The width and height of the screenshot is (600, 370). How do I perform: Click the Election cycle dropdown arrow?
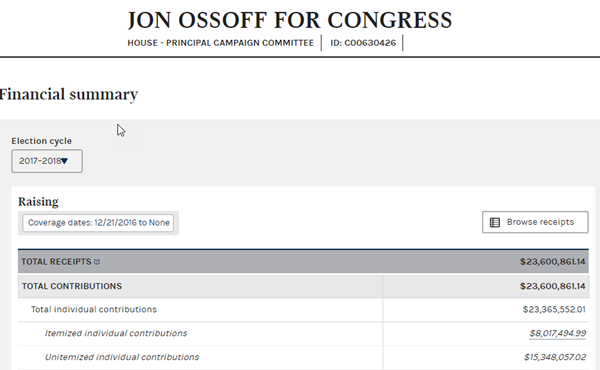tap(65, 161)
